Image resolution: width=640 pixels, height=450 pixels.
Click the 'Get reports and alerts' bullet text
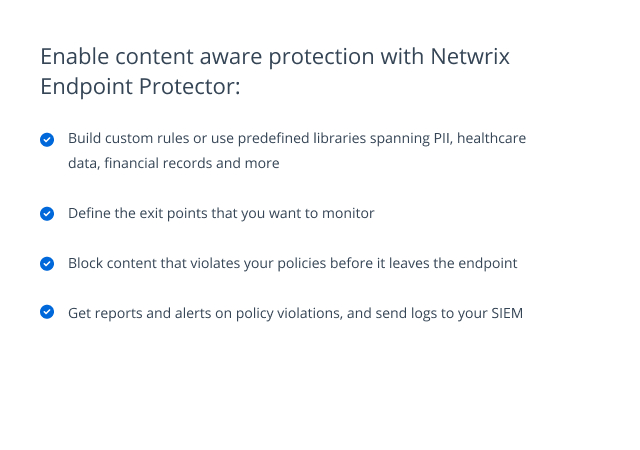[x=295, y=313]
